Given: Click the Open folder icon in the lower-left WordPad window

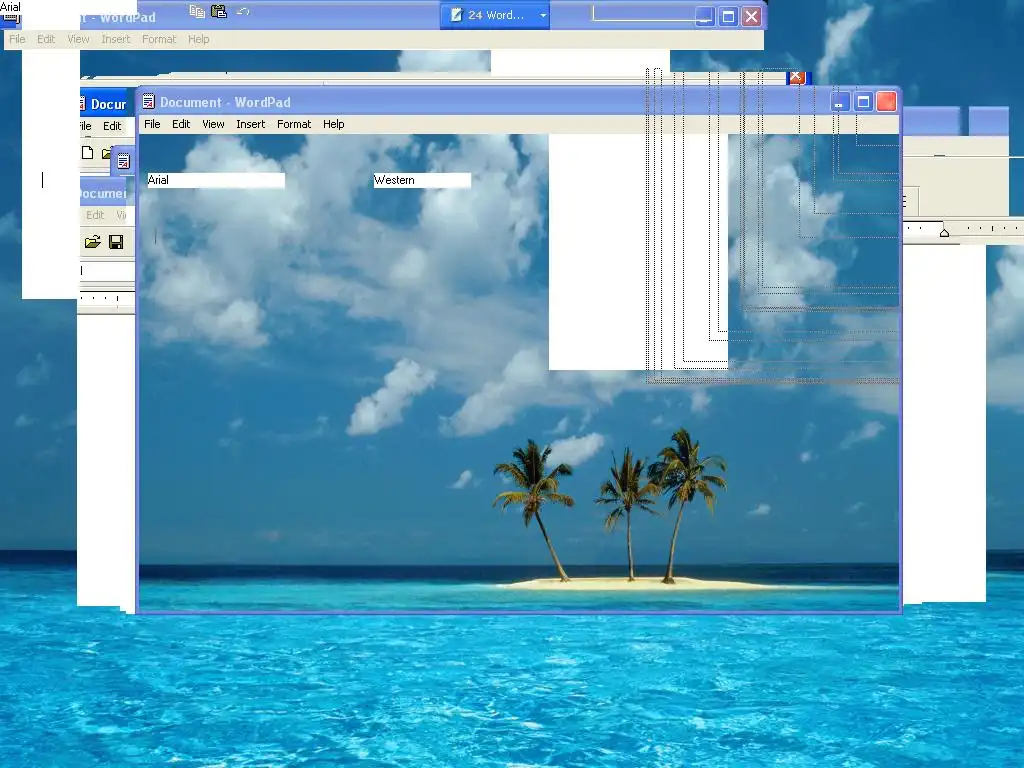Looking at the screenshot, I should (93, 242).
